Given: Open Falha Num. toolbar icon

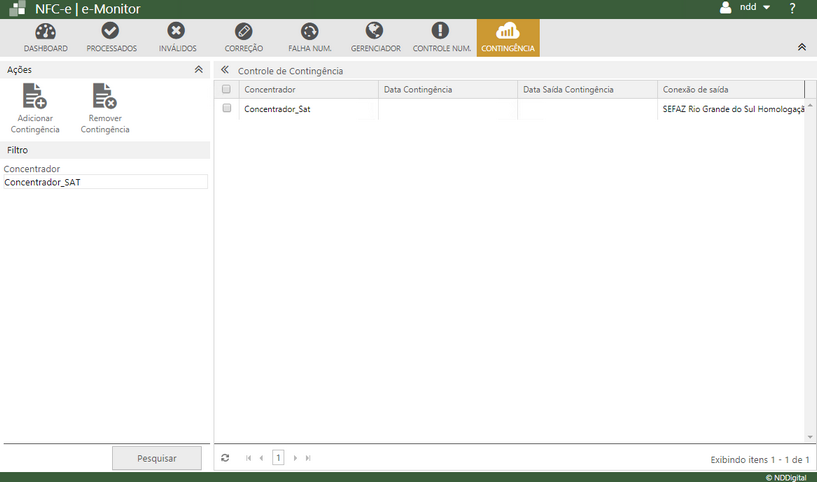Looking at the screenshot, I should pos(309,32).
